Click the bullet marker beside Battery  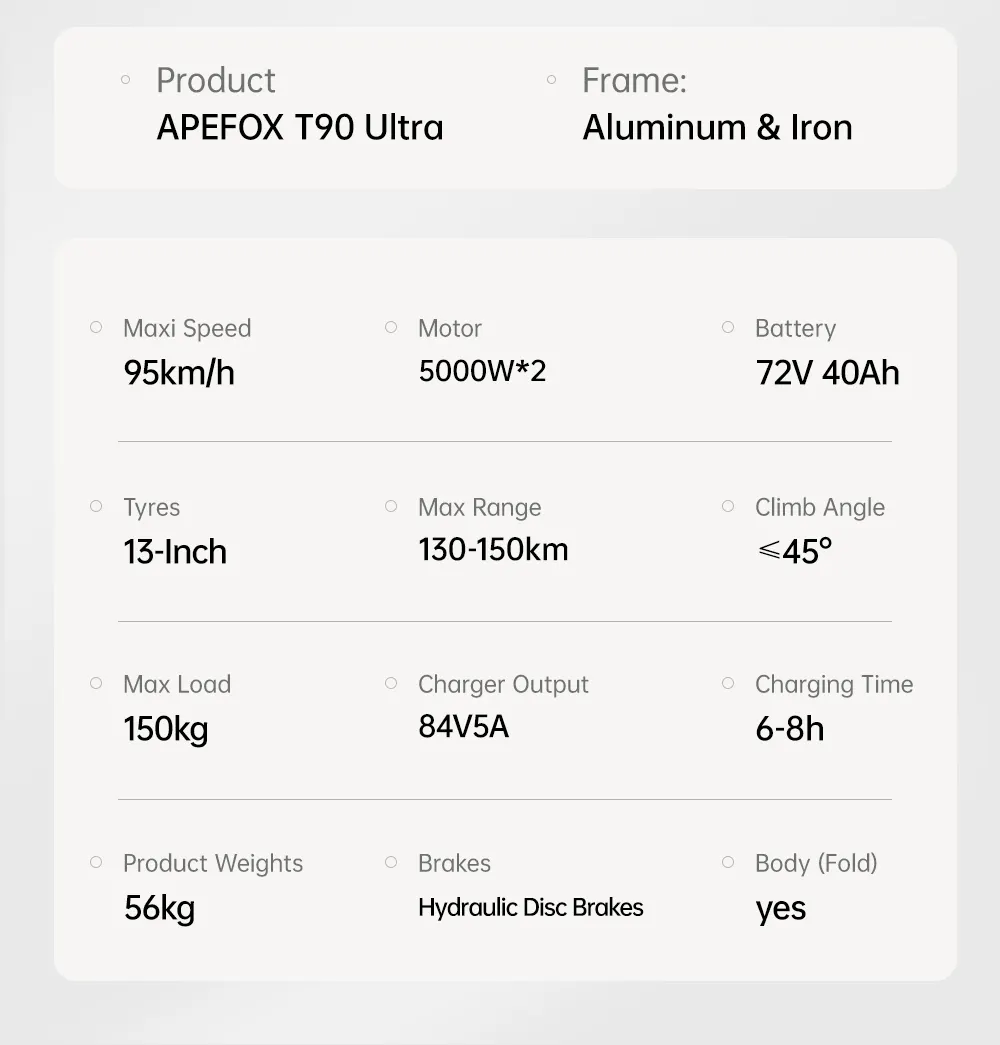(x=728, y=327)
